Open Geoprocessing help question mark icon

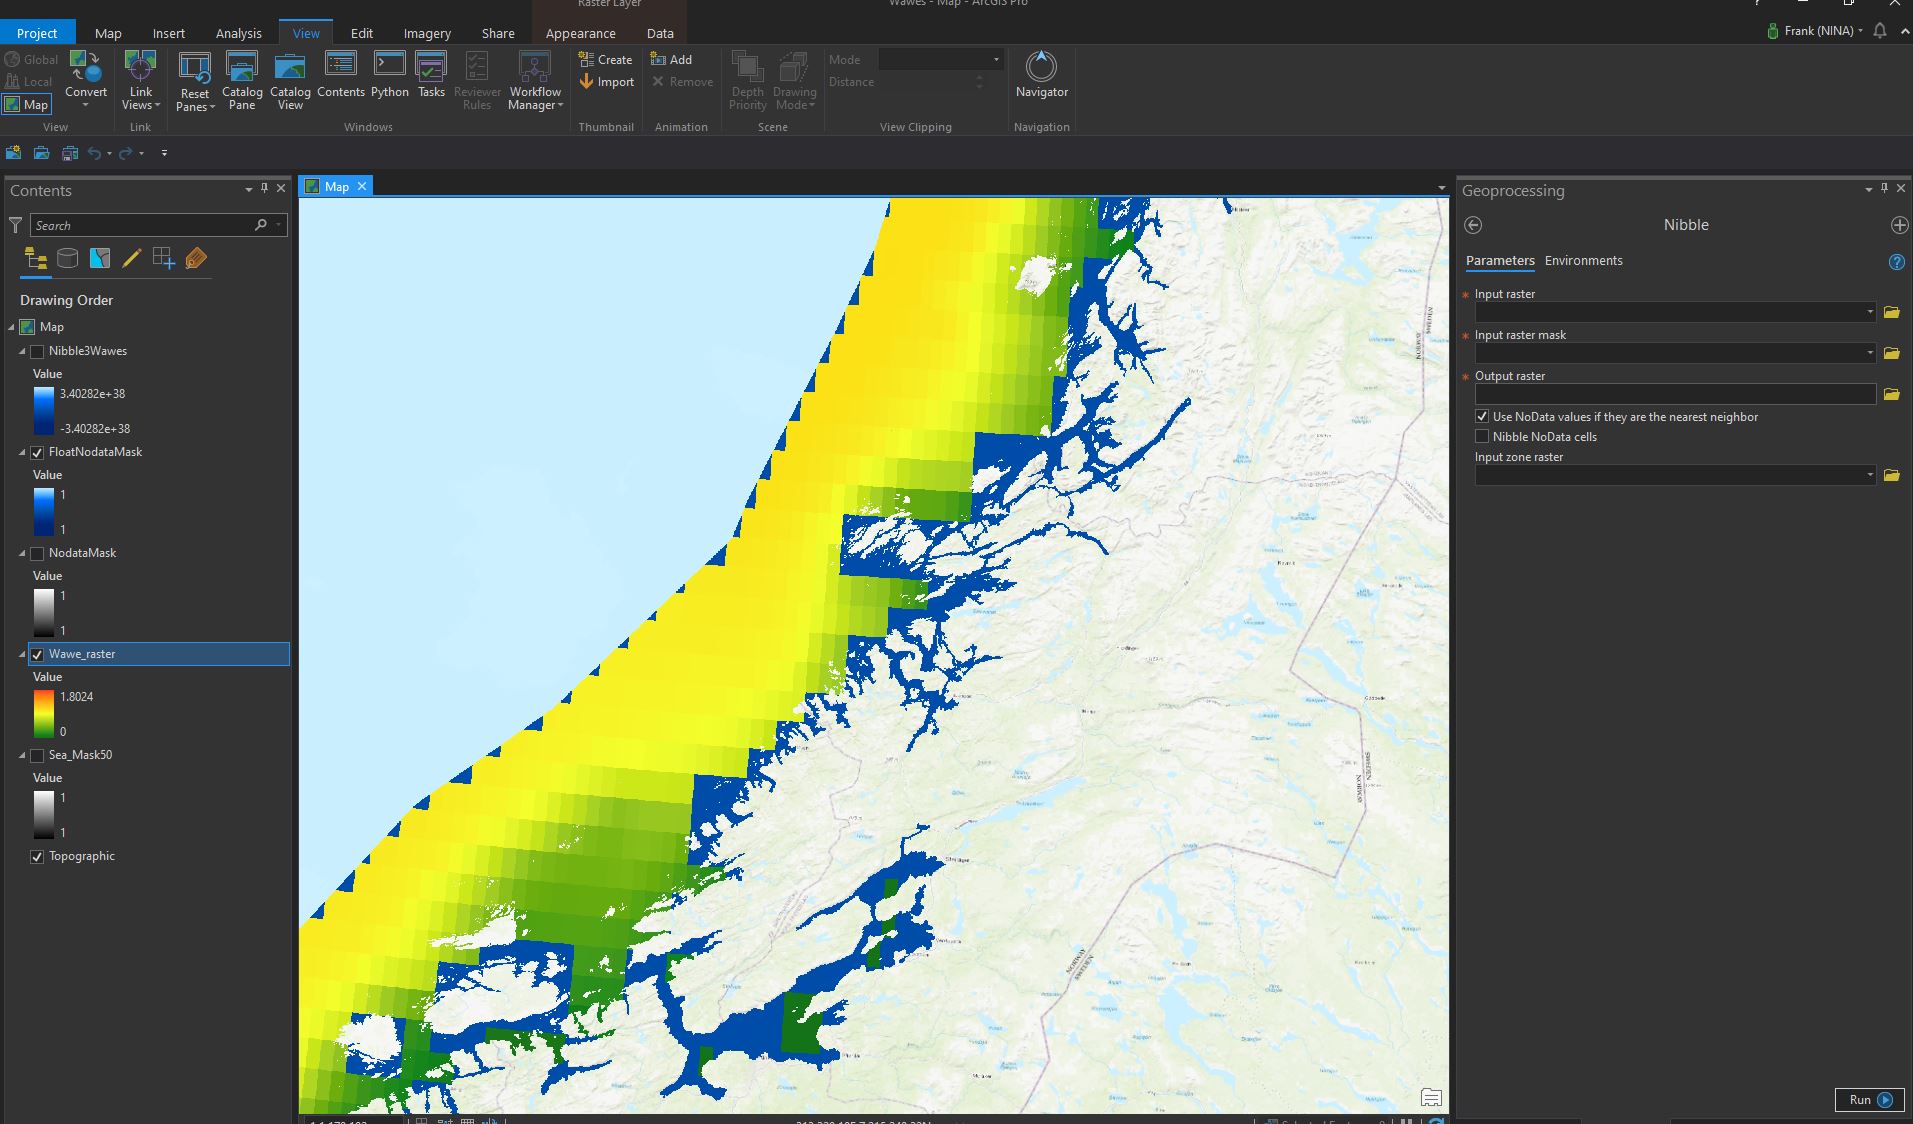pos(1896,262)
